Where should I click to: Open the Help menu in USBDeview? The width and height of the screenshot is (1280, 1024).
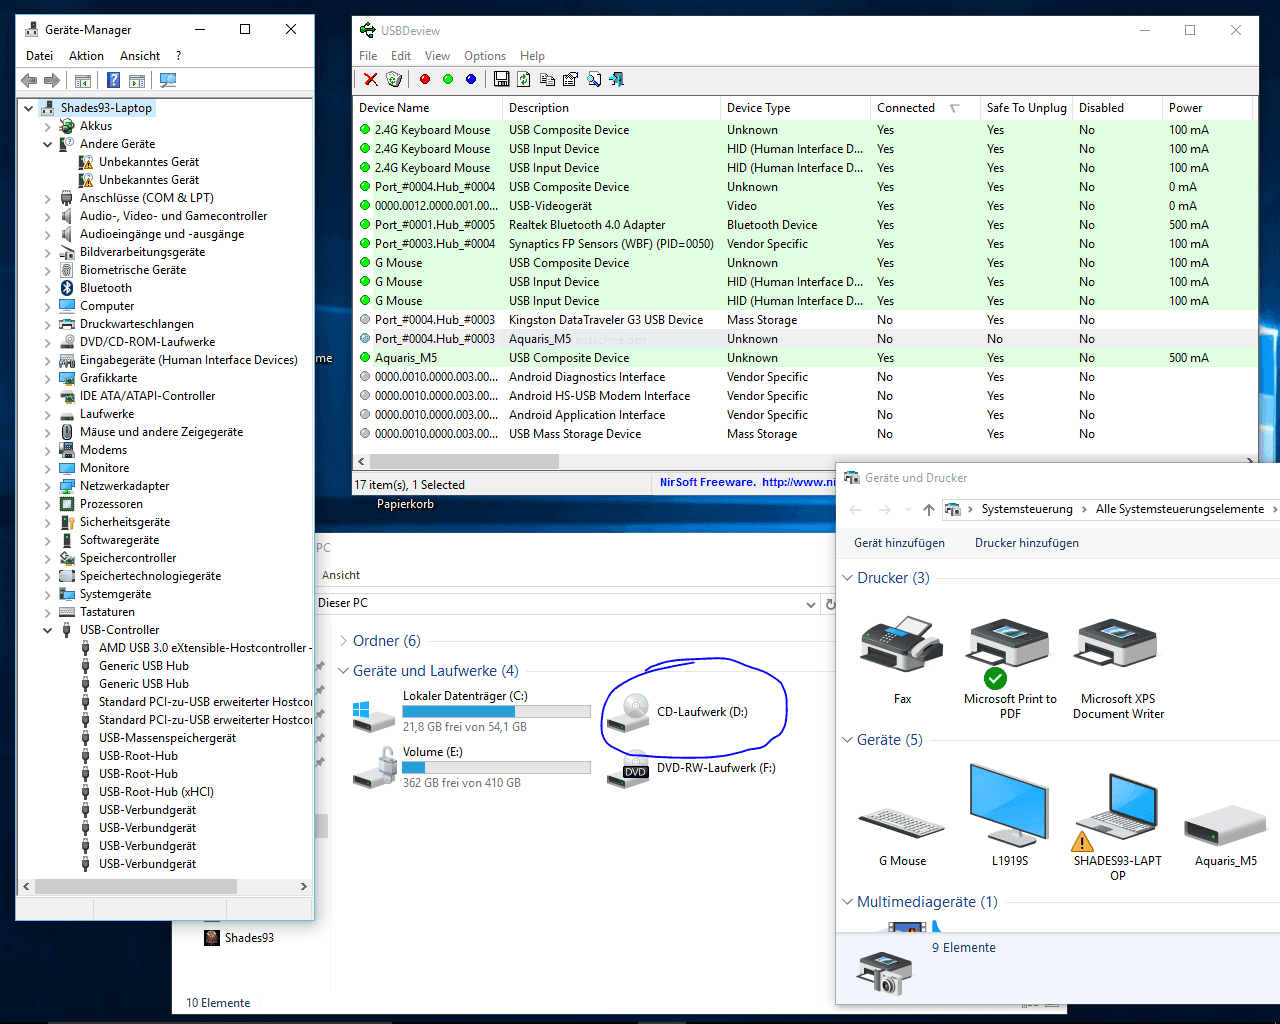coord(532,56)
